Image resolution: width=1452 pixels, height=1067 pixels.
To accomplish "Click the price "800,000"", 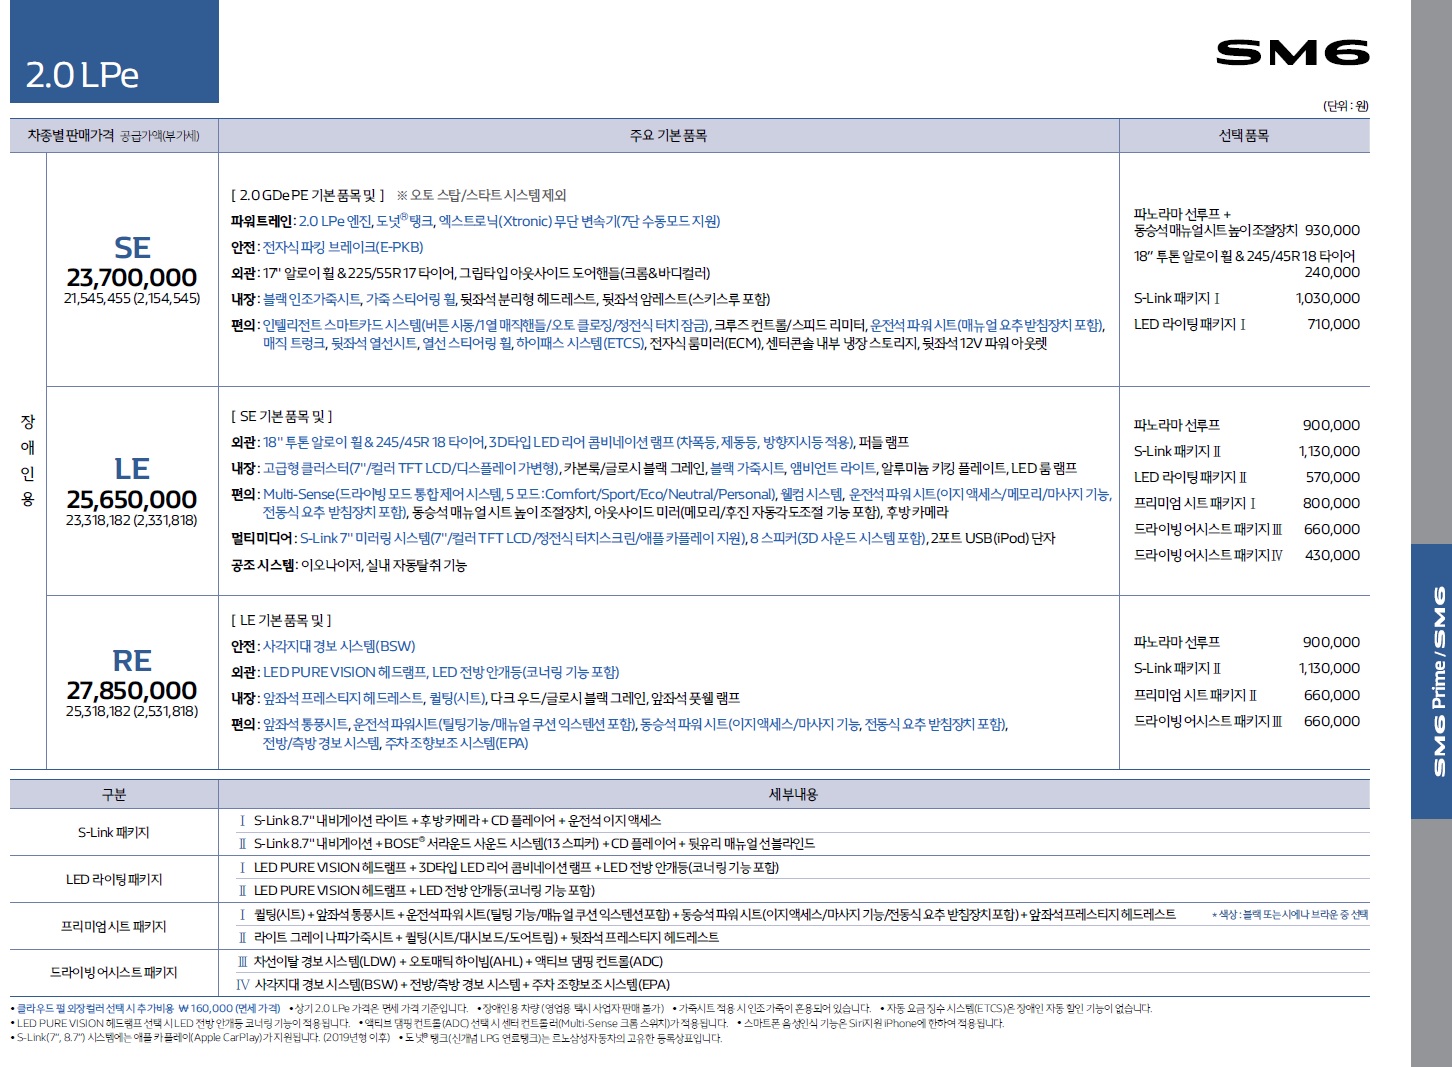I will coord(1332,503).
